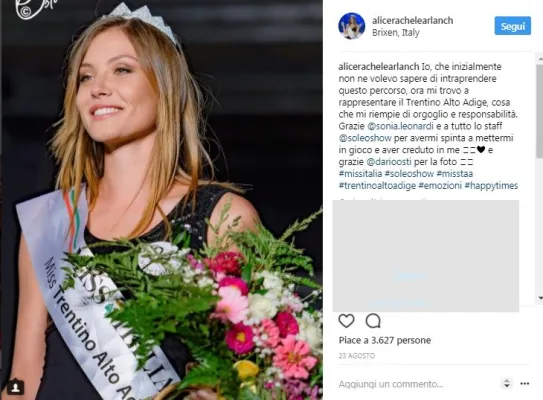The height and width of the screenshot is (400, 543).
Task: Click the 23 AGOSTO post date
Action: [357, 356]
